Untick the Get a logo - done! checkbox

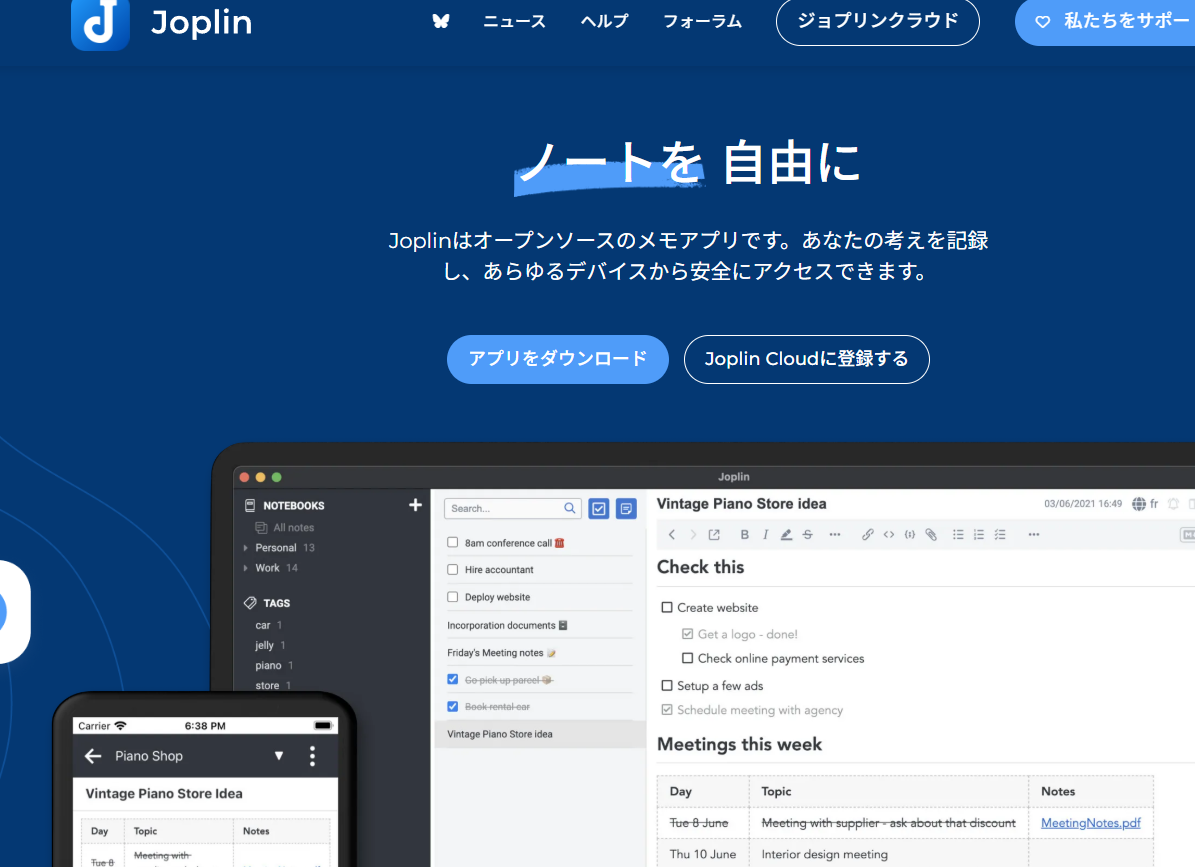coord(687,634)
